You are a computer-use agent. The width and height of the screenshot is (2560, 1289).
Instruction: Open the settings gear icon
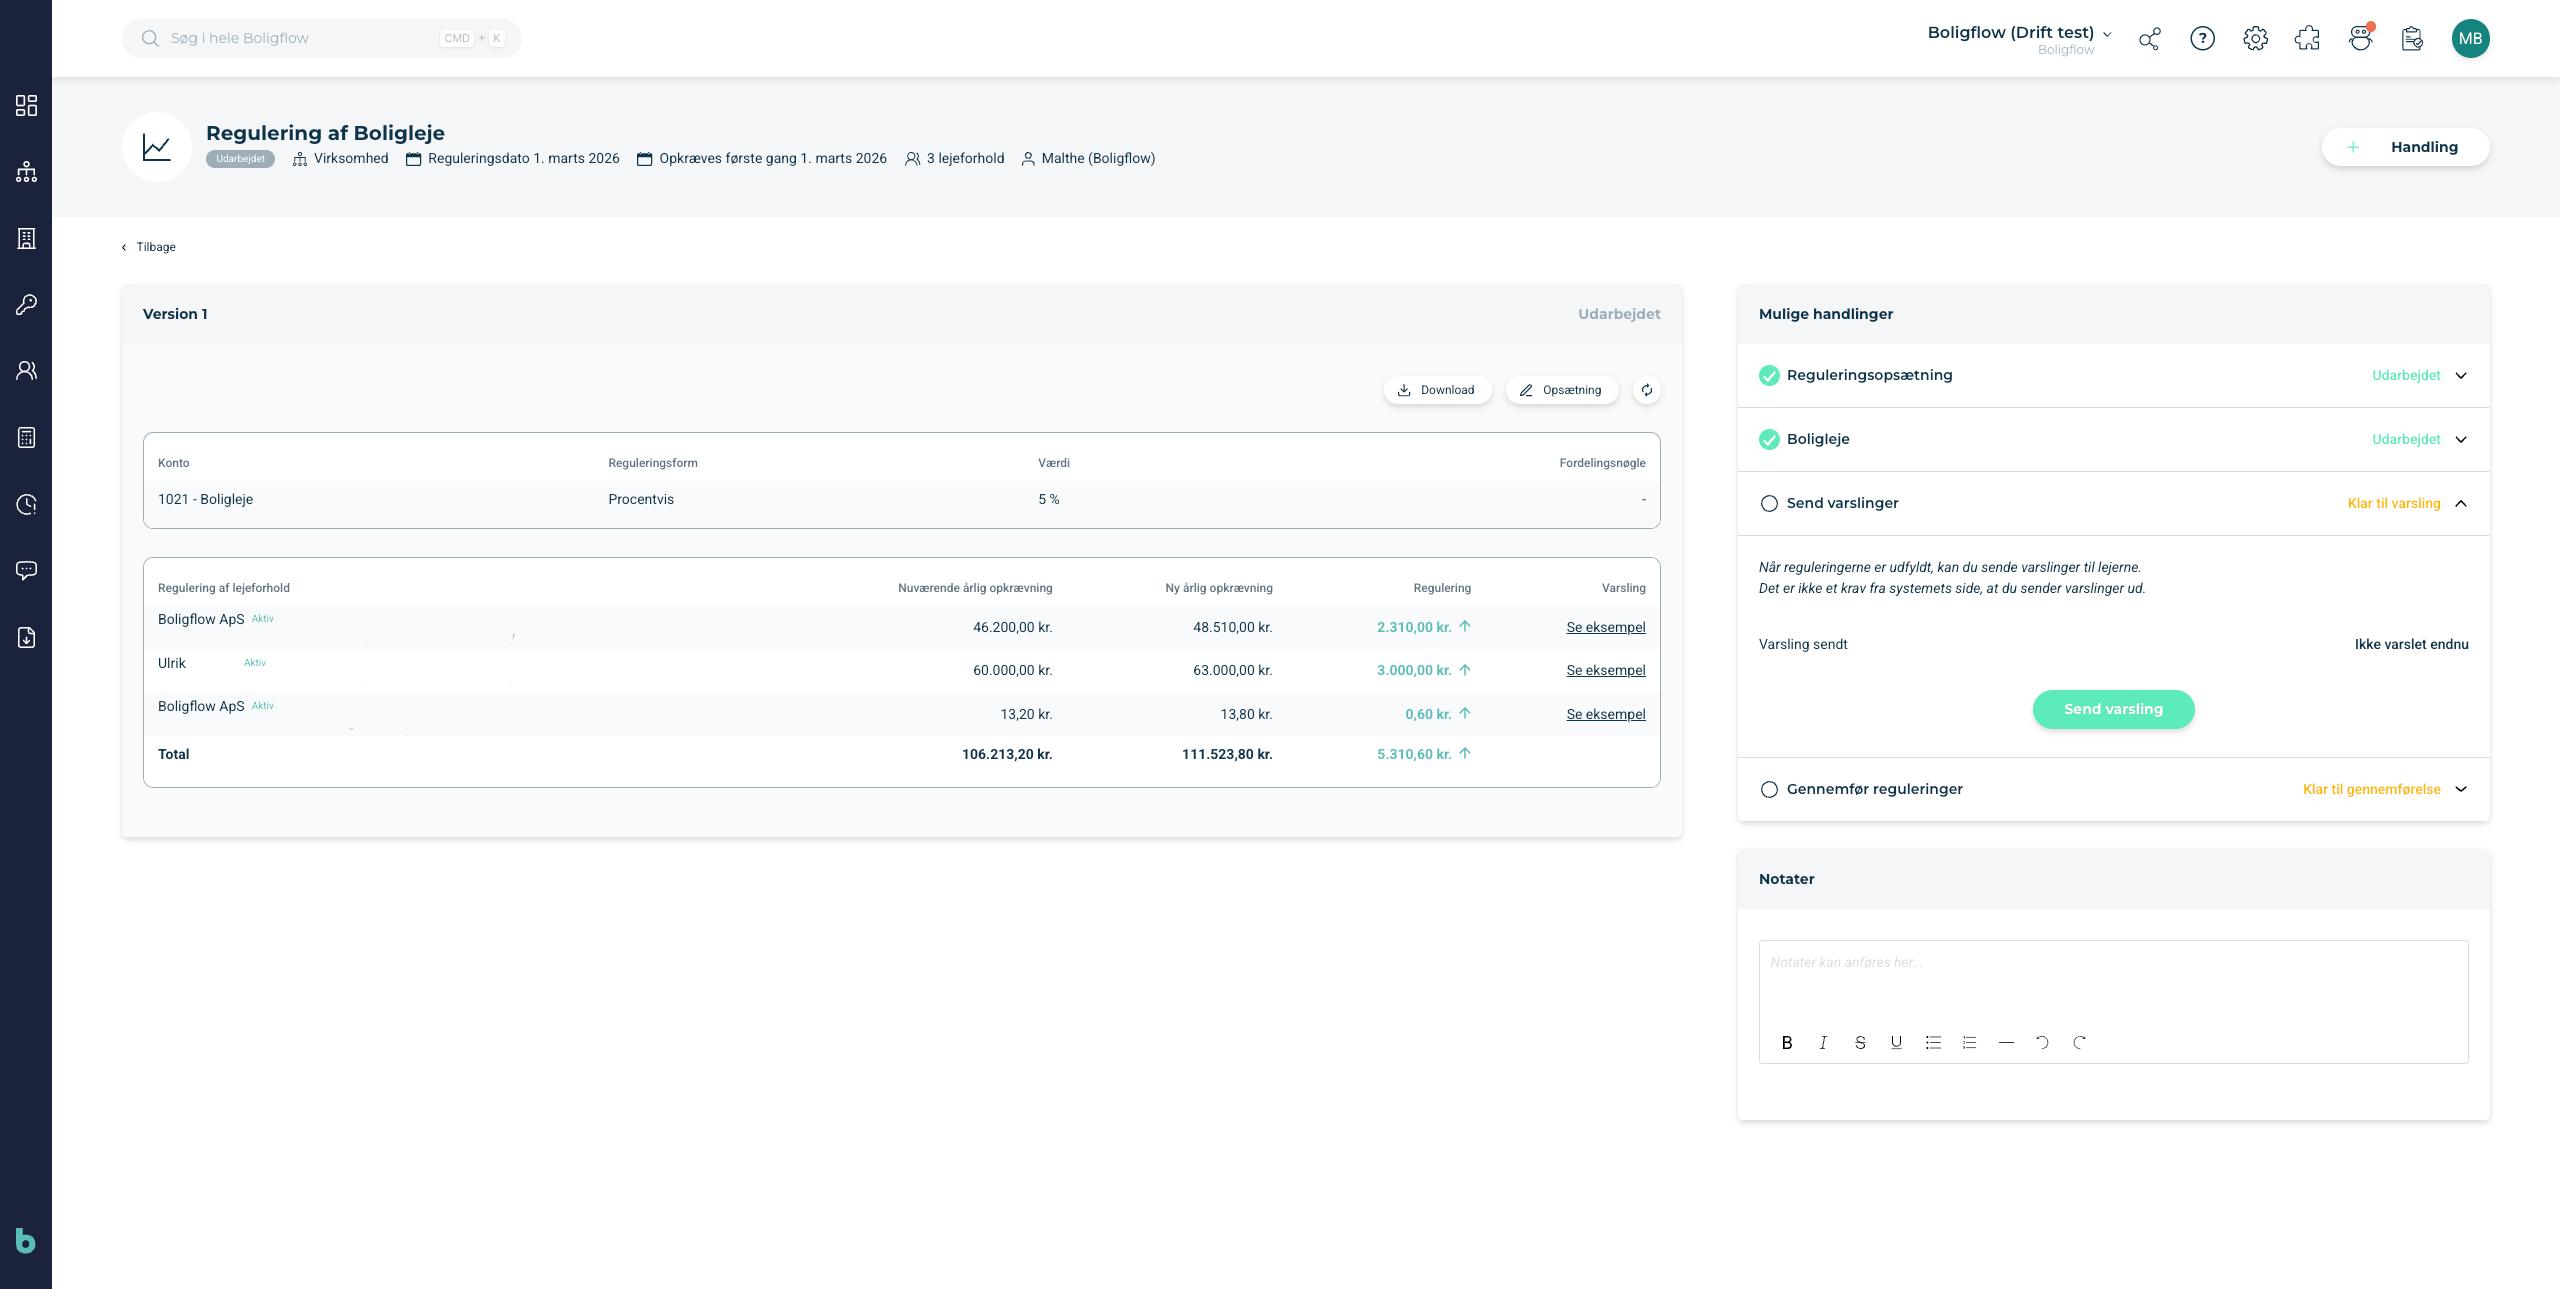point(2255,38)
